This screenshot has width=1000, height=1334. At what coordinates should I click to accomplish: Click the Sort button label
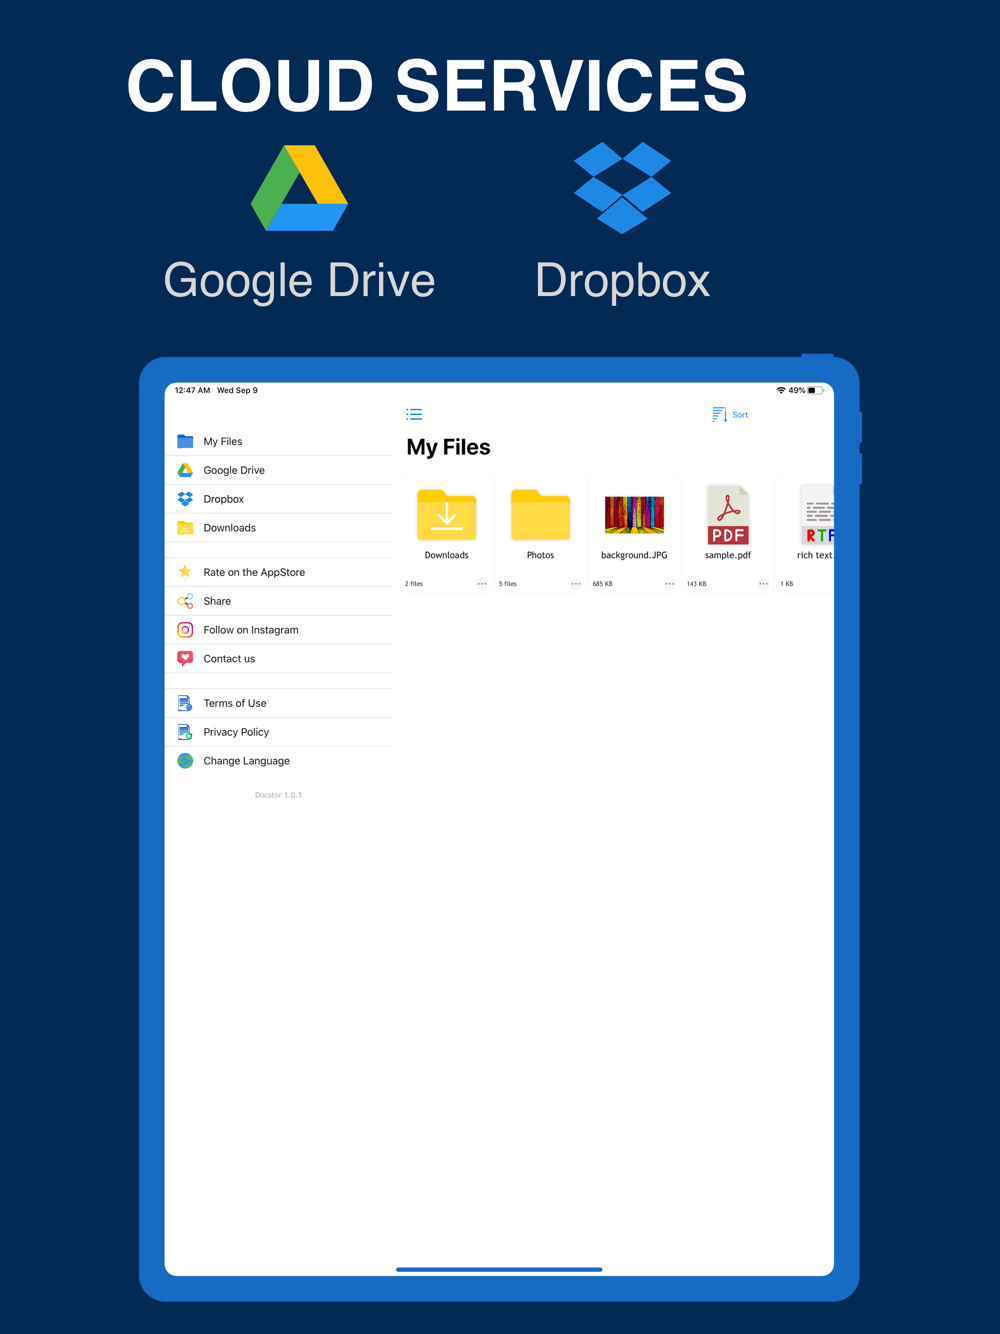point(740,415)
